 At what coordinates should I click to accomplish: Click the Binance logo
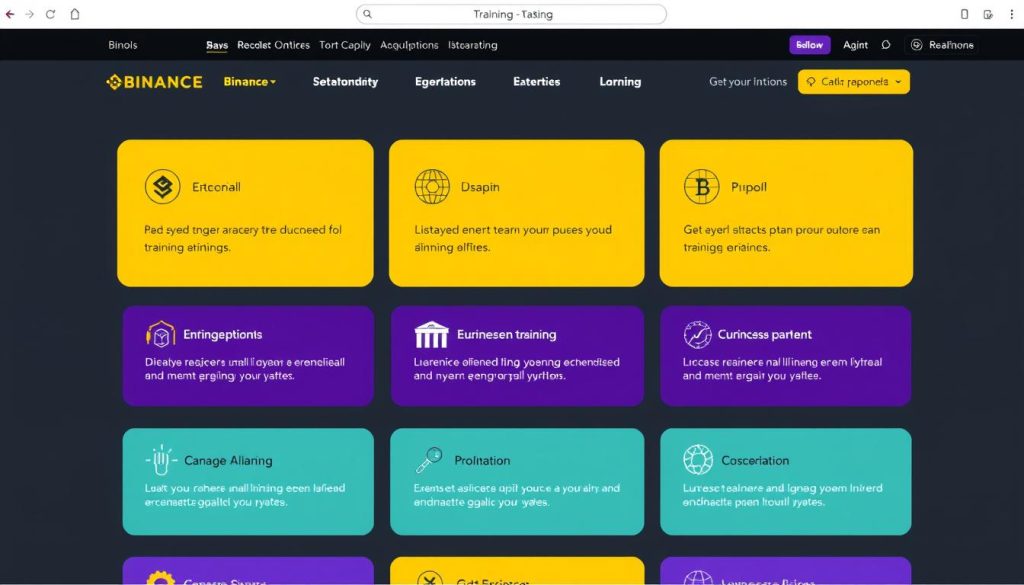pos(154,82)
